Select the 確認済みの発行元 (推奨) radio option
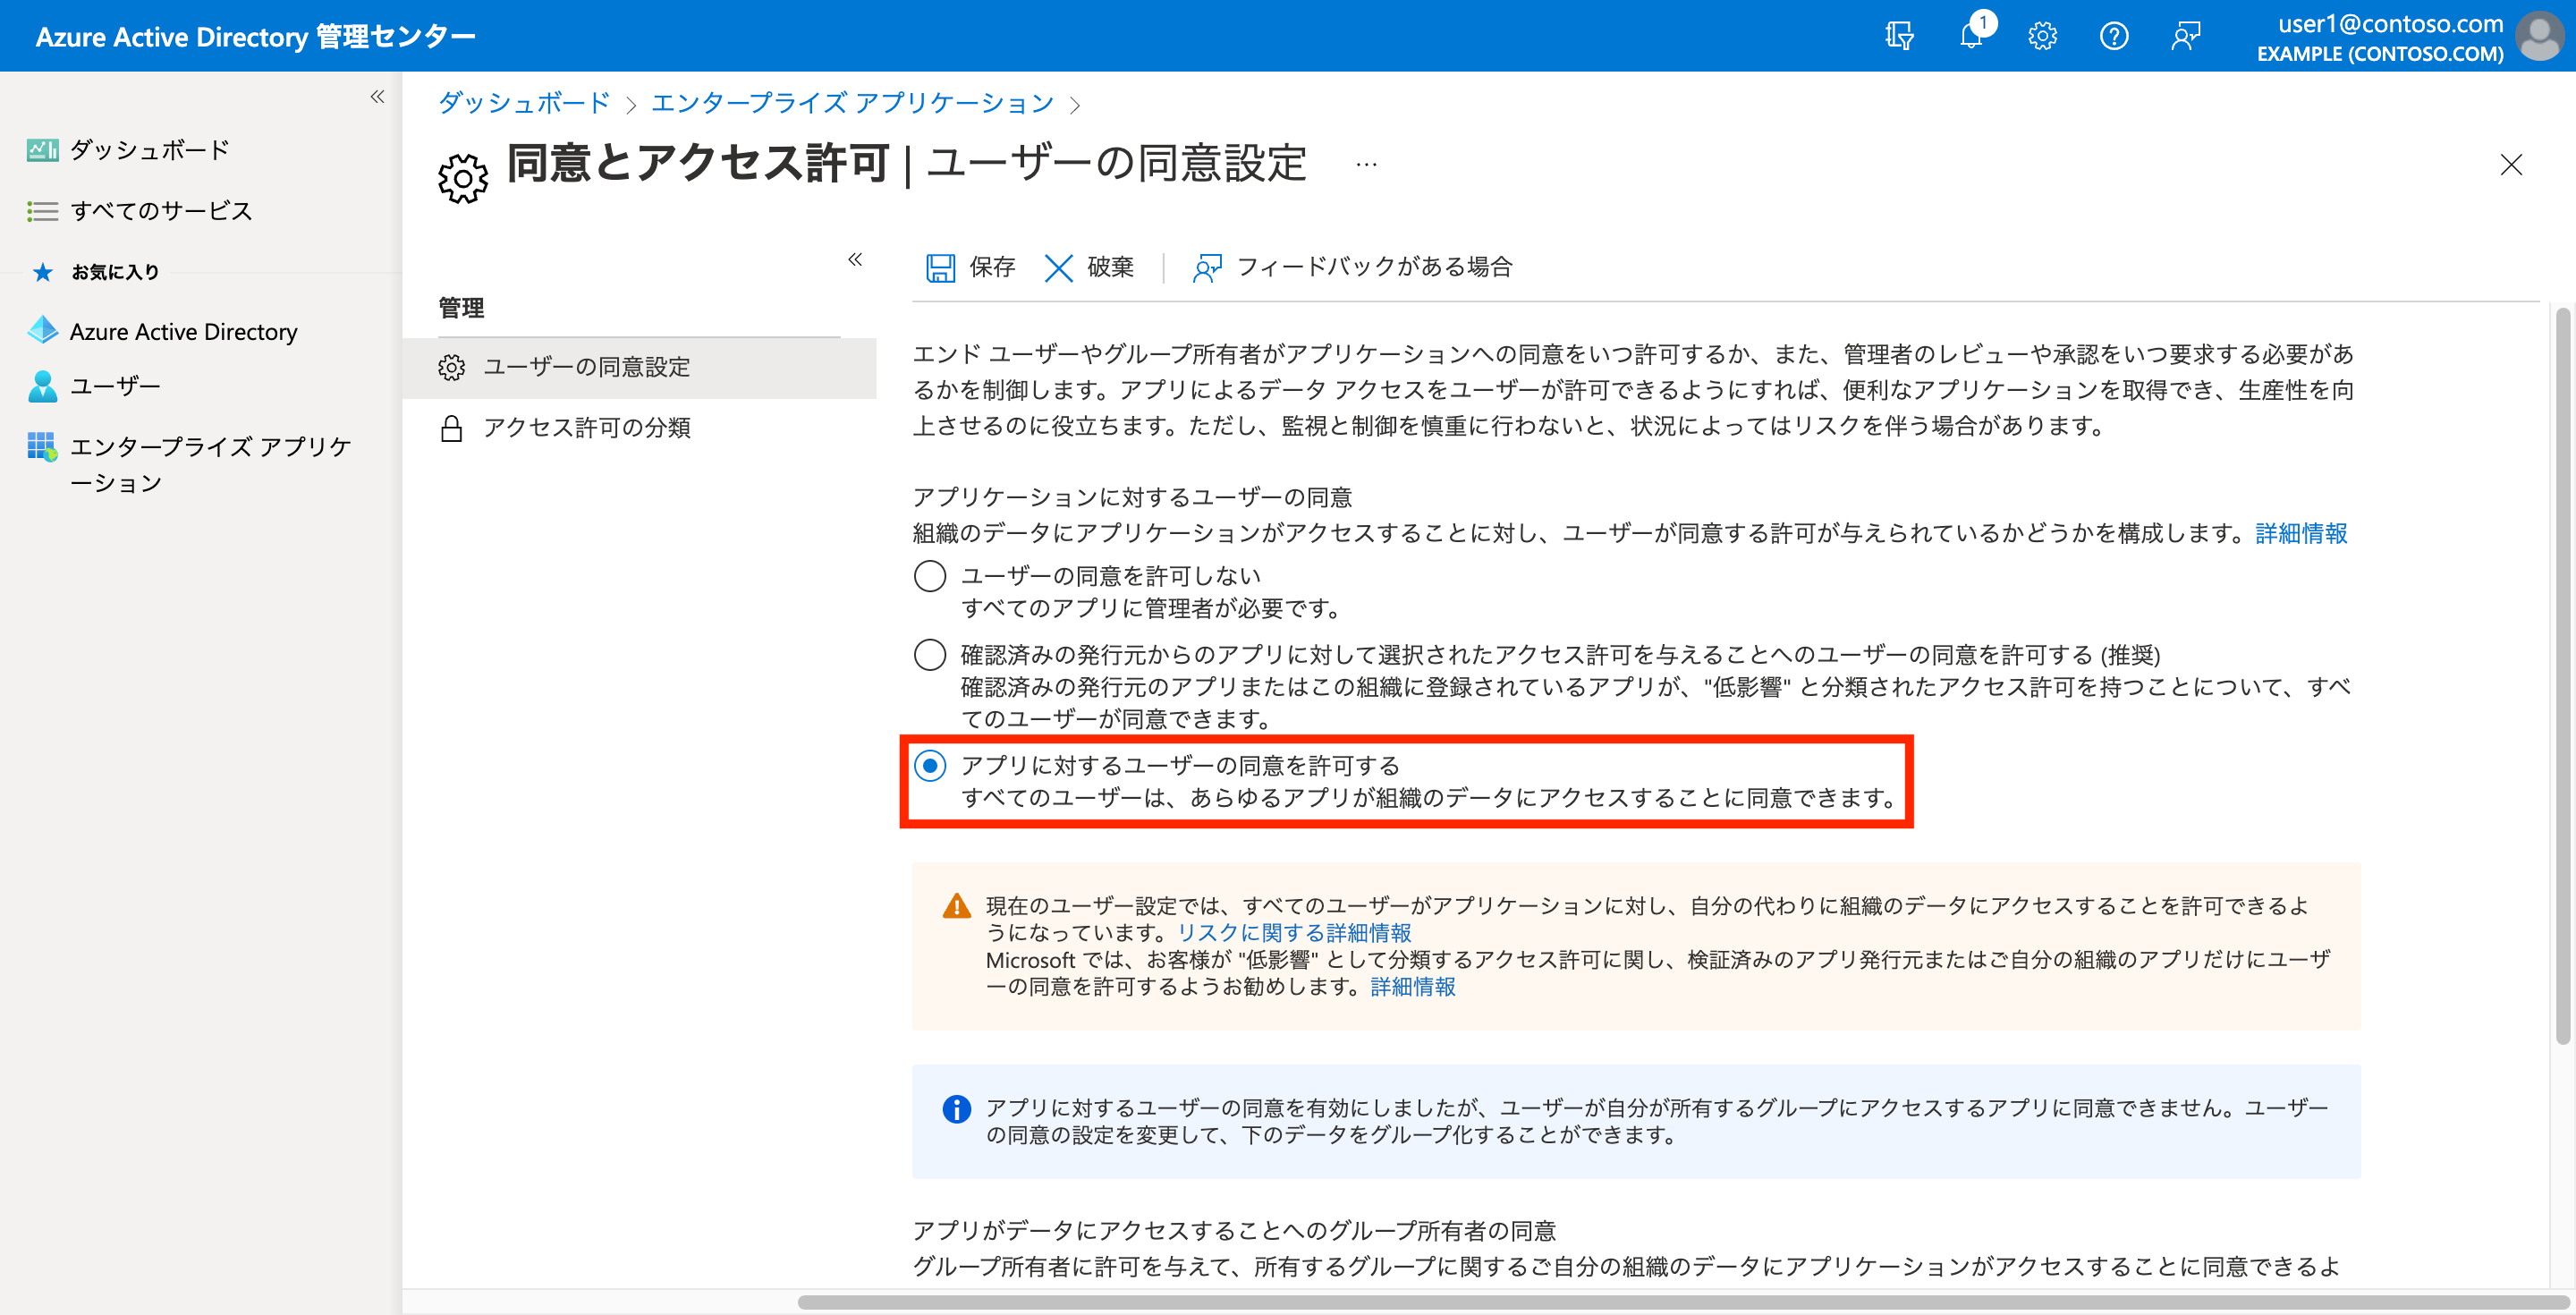Viewport: 2576px width, 1315px height. [930, 655]
